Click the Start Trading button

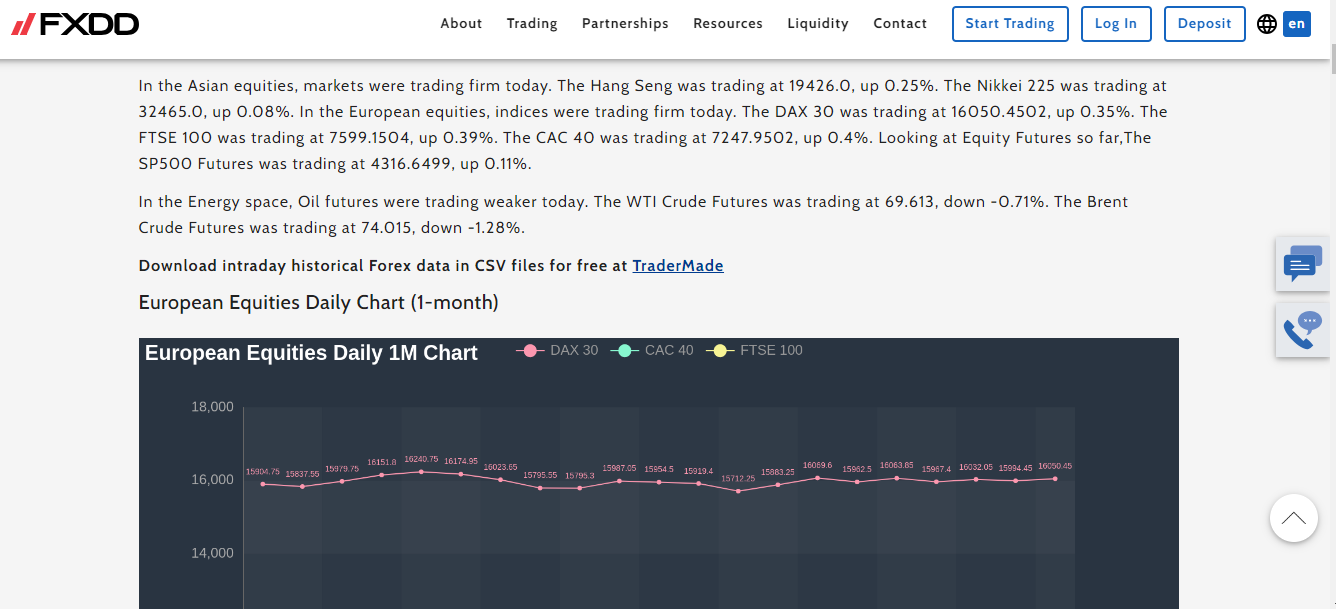[x=1010, y=24]
